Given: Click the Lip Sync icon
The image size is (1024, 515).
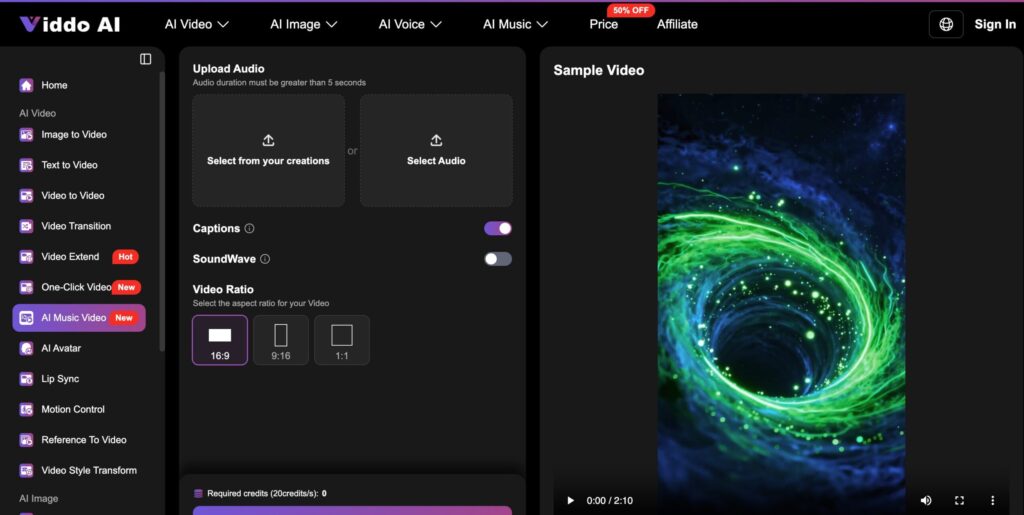Looking at the screenshot, I should (x=26, y=379).
